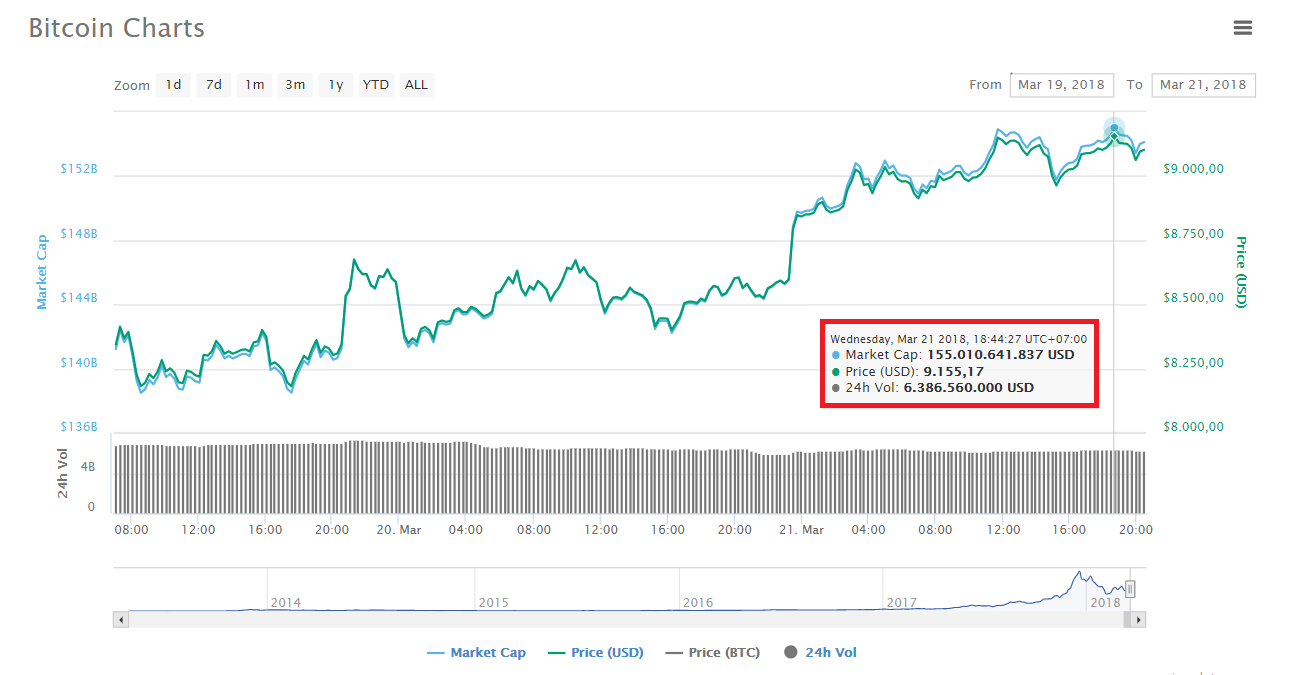Toggle Market Cap series in legend

click(x=477, y=653)
